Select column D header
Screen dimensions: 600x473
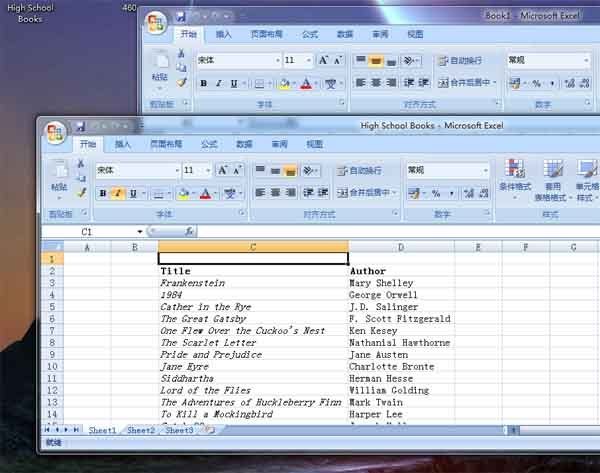coord(401,247)
